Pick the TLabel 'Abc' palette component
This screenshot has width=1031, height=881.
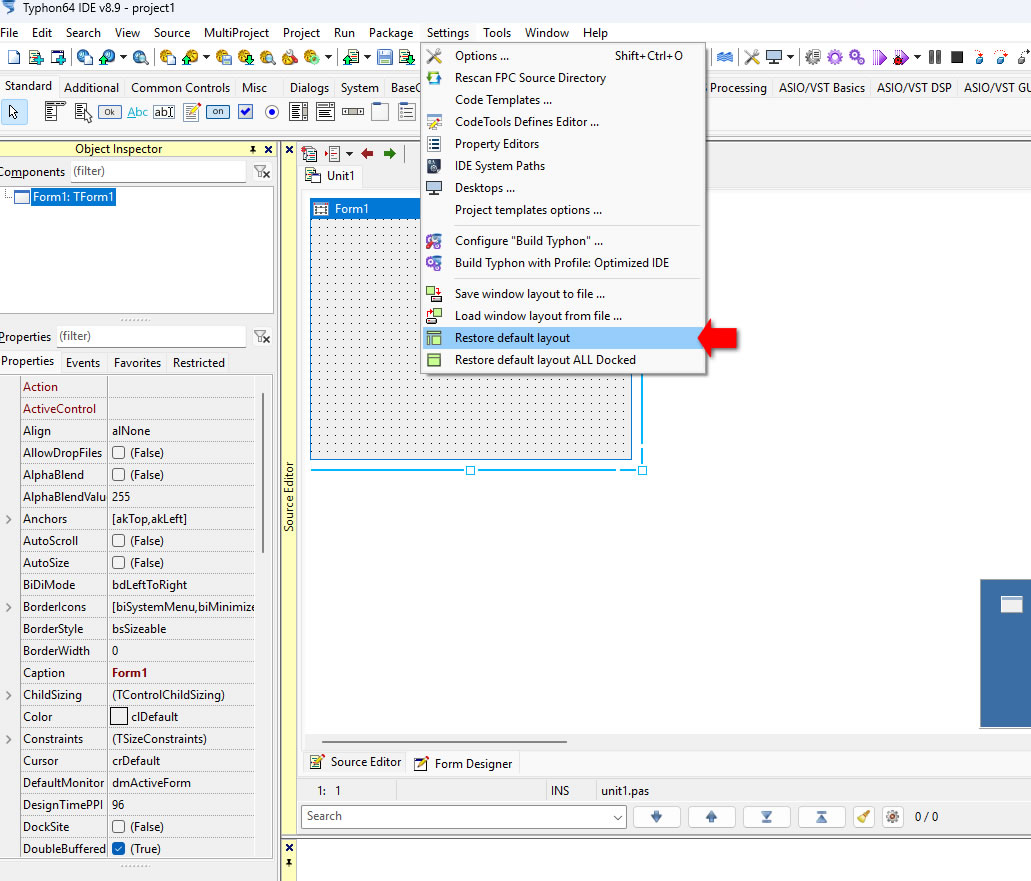coord(137,112)
